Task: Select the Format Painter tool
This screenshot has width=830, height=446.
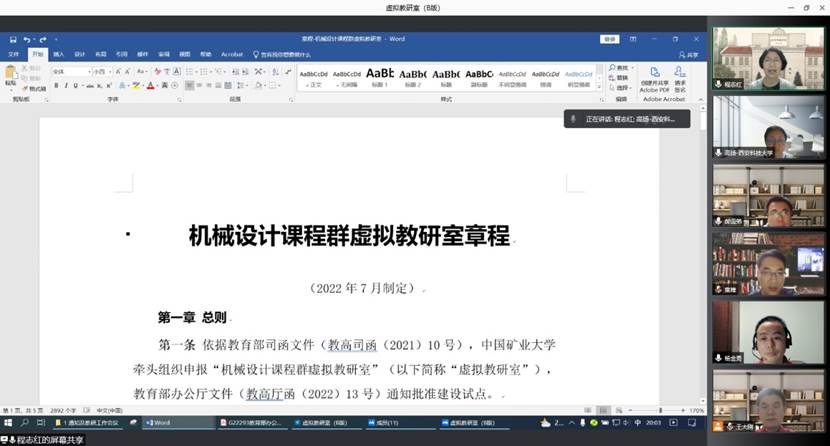Action: pyautogui.click(x=34, y=89)
